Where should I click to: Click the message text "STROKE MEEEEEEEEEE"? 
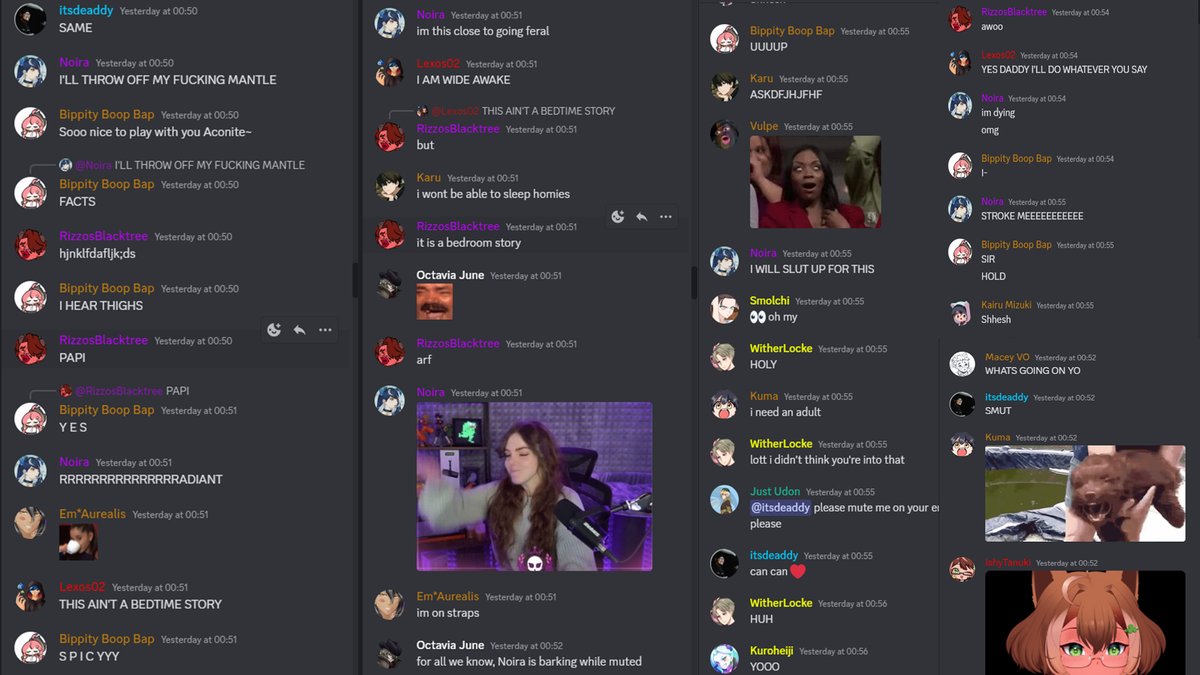1032,216
